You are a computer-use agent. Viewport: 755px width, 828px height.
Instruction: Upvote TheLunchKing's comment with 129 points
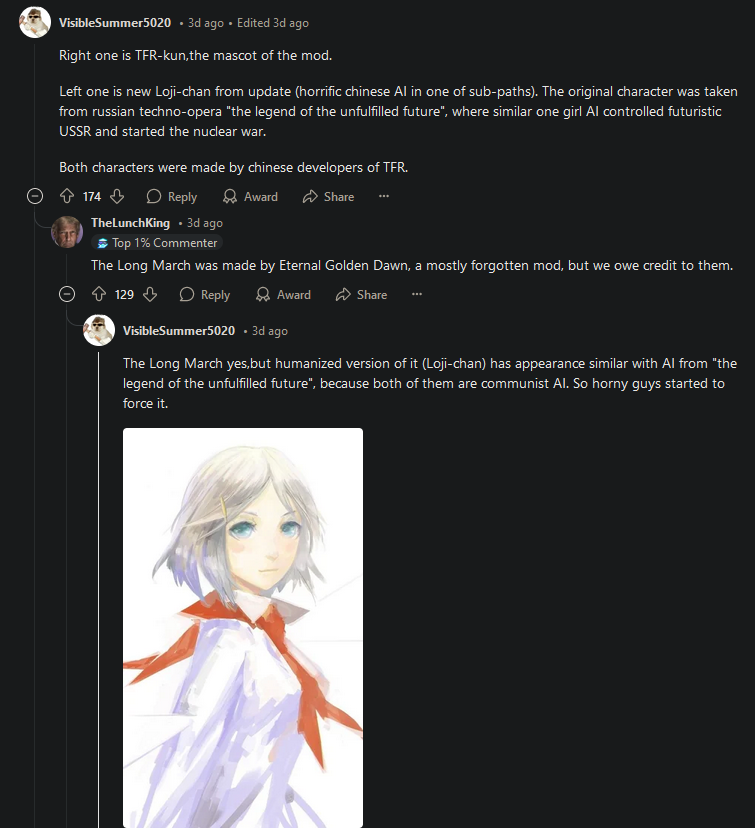(x=99, y=294)
